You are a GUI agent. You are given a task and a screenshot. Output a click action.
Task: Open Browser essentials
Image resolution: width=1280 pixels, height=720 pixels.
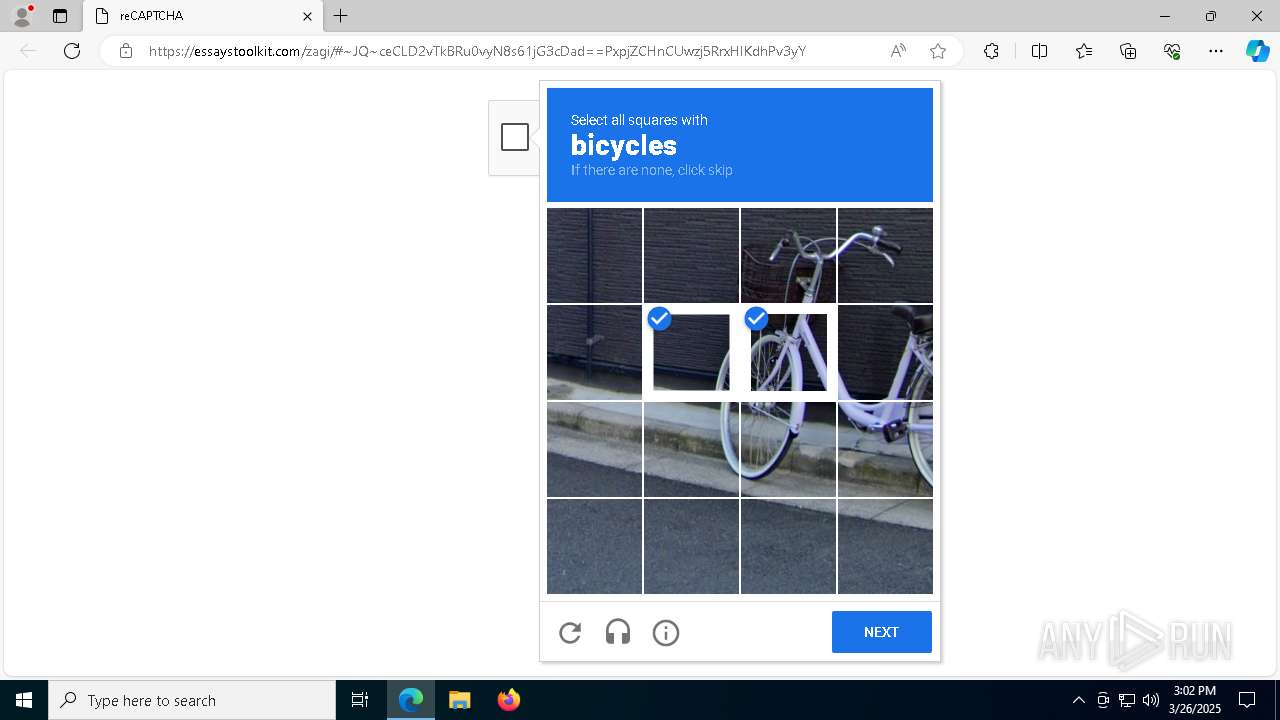(1172, 51)
